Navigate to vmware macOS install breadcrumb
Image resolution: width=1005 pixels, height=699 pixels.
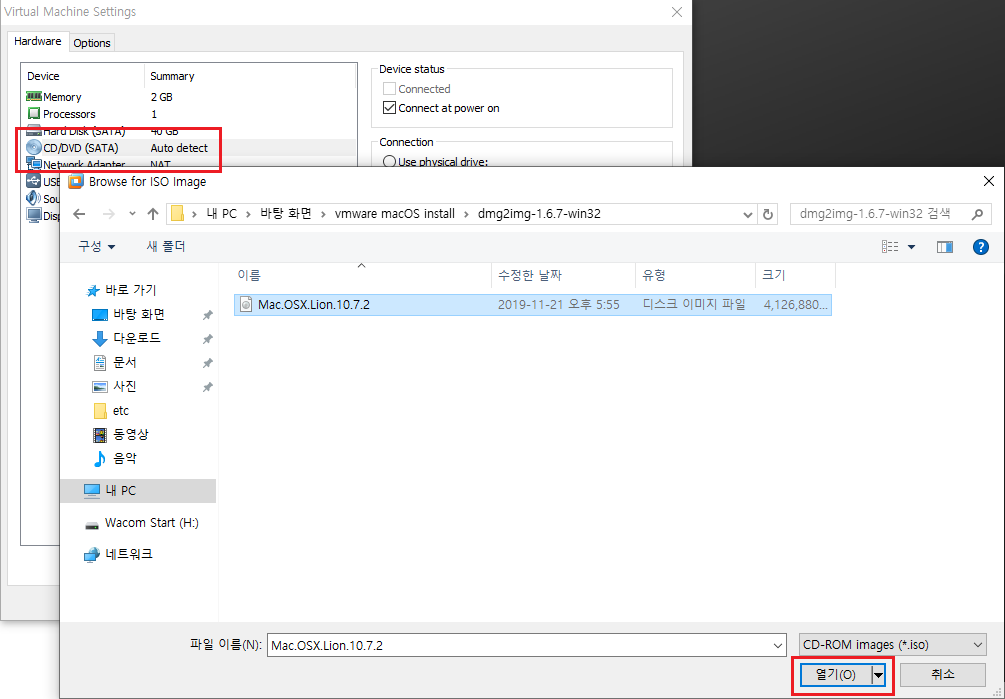(395, 214)
